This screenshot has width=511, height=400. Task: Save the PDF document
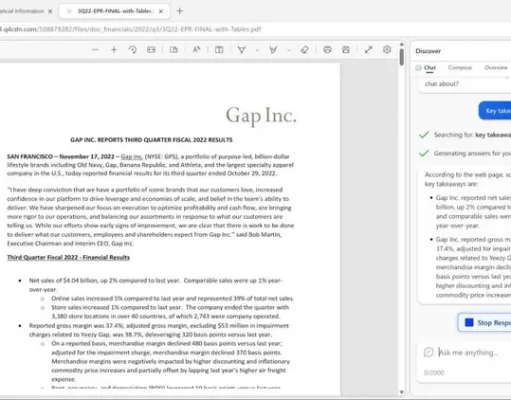point(346,50)
